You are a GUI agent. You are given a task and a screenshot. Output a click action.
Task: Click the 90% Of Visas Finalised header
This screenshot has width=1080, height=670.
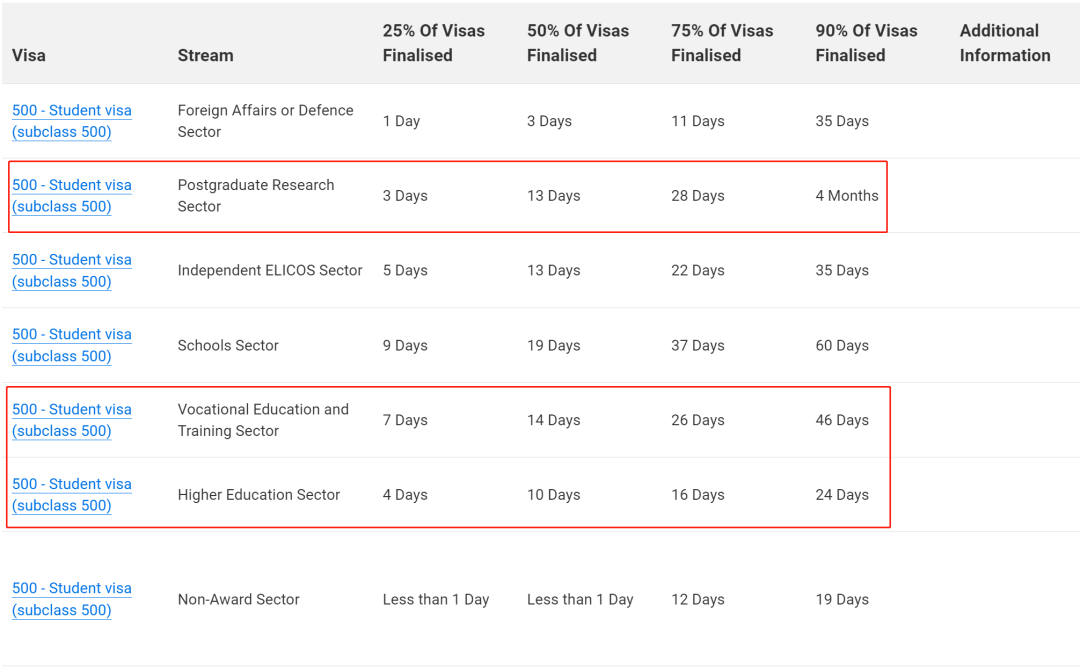click(x=866, y=43)
